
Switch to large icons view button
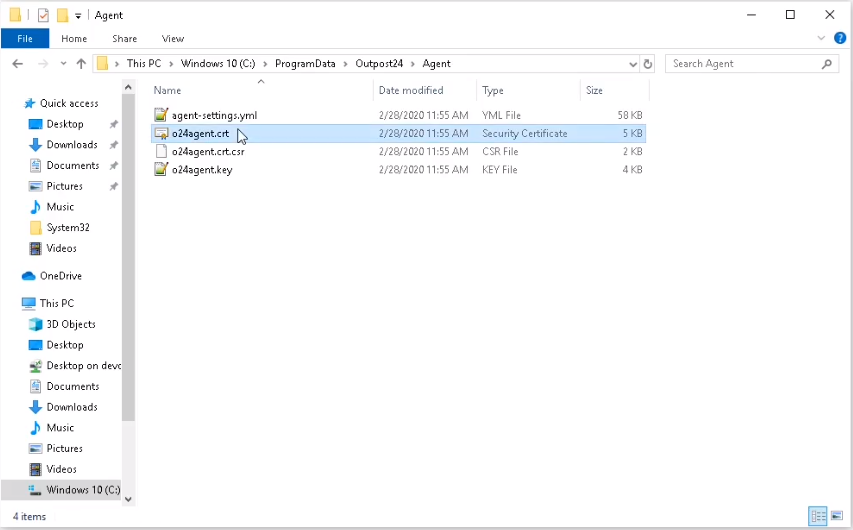(837, 517)
